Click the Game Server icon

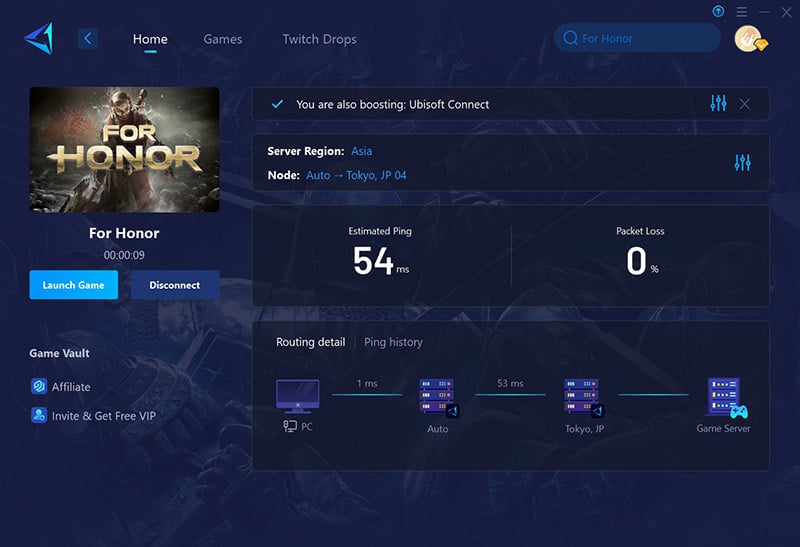click(727, 397)
